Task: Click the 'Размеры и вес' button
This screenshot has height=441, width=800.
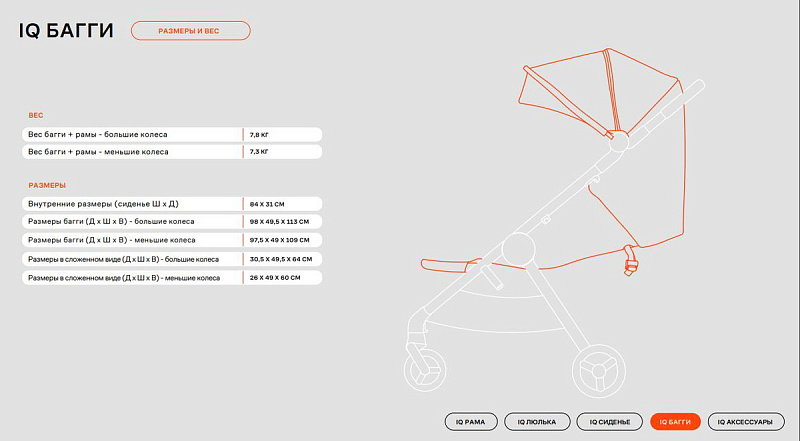Action: [190, 31]
